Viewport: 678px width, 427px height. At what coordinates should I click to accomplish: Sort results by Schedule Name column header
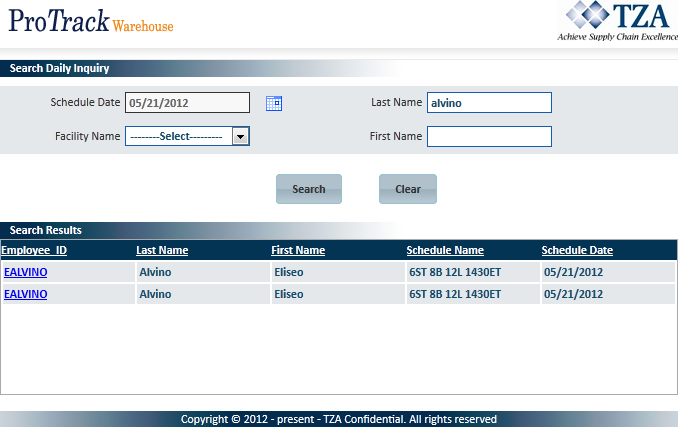click(x=445, y=250)
